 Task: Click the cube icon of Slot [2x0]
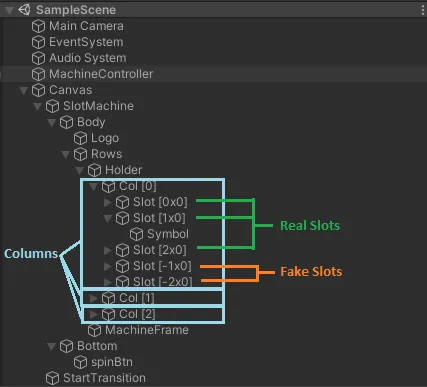point(122,250)
